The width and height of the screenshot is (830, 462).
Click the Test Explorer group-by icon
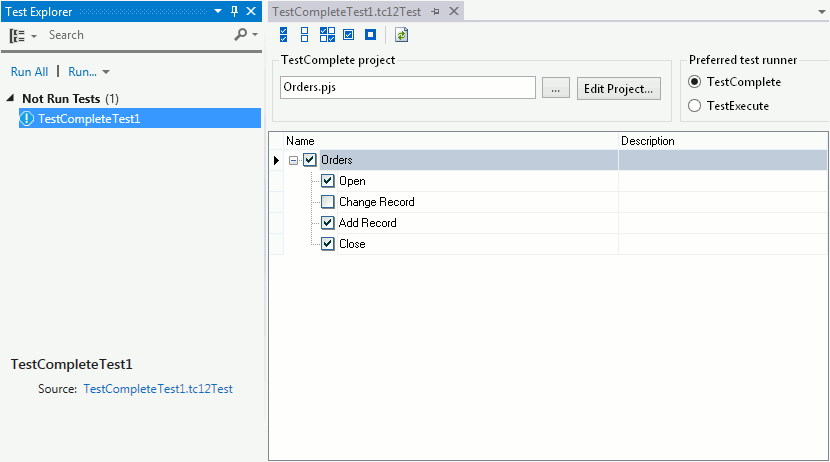point(17,35)
